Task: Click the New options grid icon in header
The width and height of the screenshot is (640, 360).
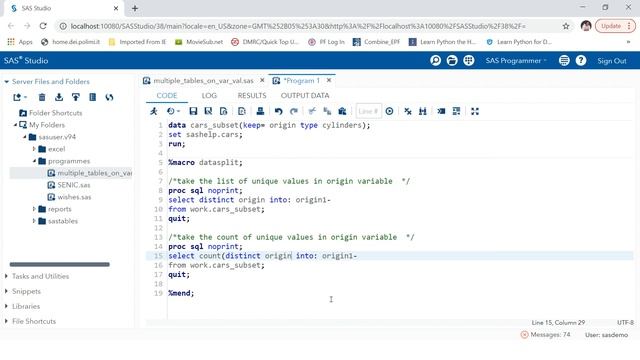Action: coord(469,60)
